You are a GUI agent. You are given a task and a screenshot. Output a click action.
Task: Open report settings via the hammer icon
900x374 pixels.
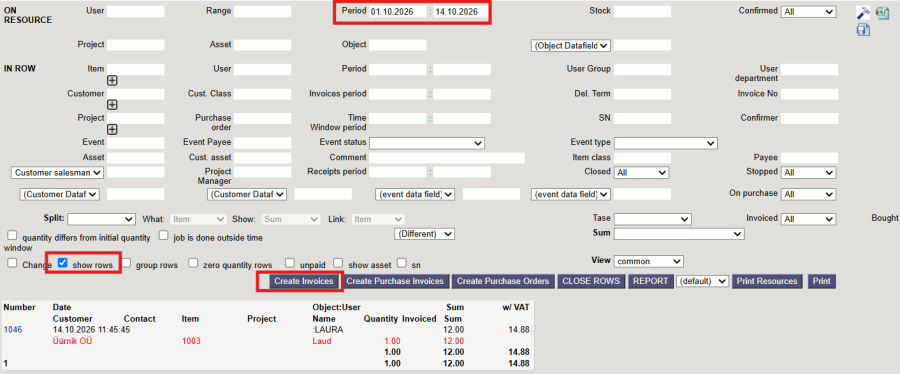(863, 13)
